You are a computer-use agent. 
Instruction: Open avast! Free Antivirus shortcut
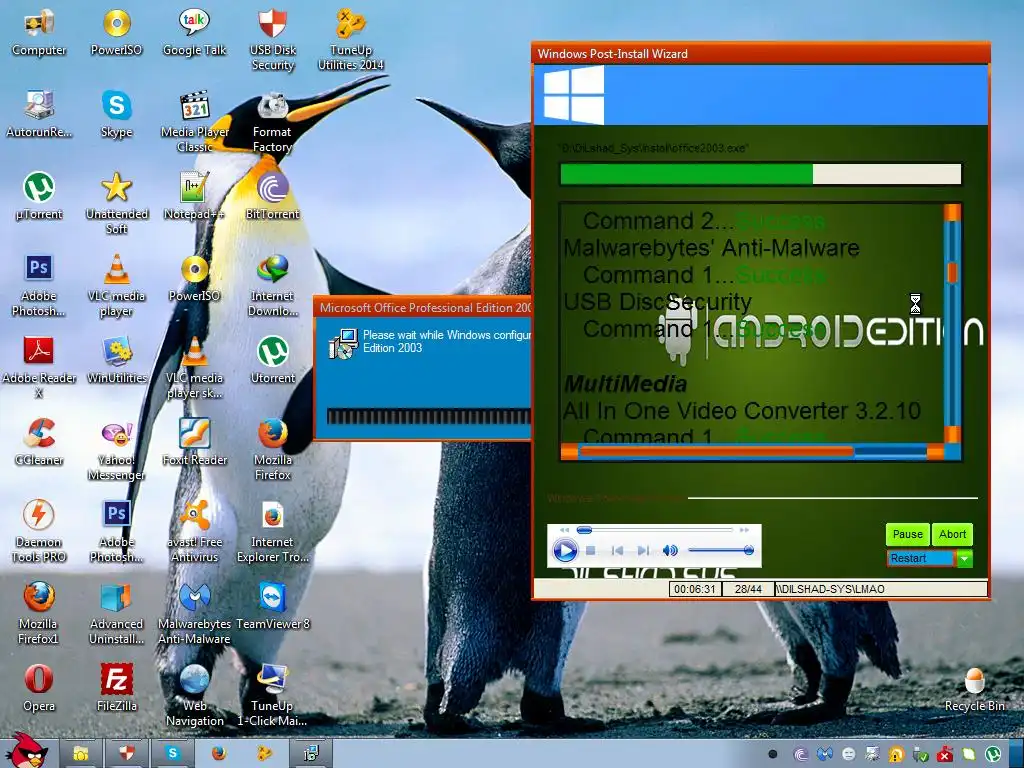[x=194, y=532]
